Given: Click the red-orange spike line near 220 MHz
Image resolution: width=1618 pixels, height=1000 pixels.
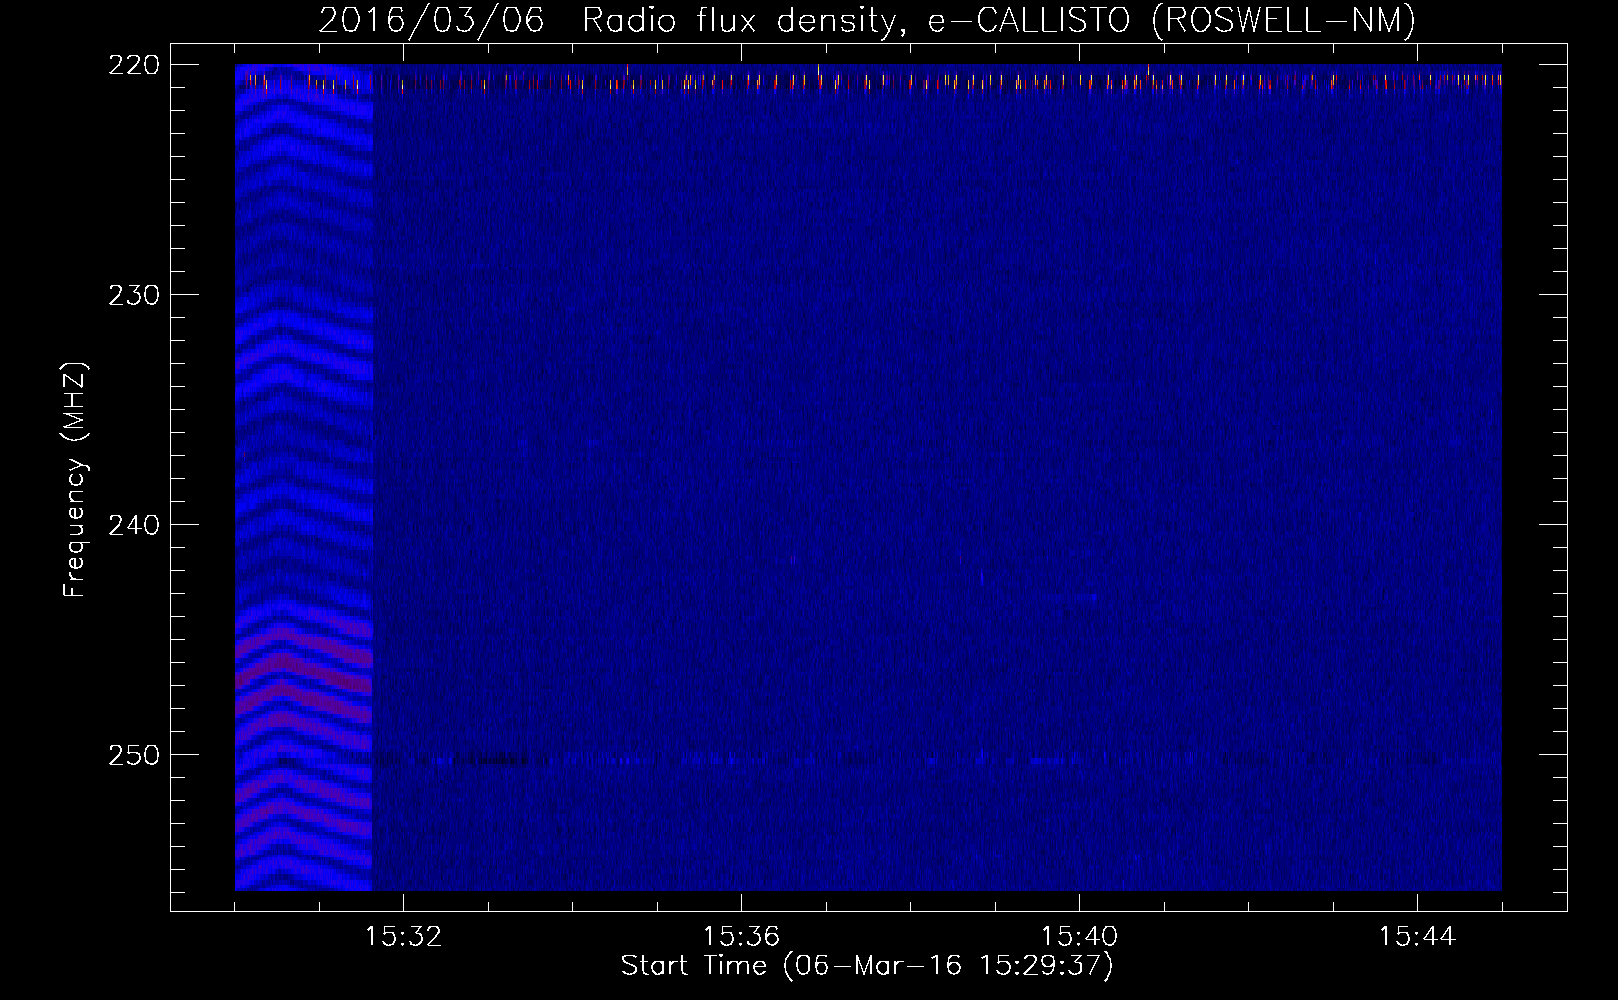Looking at the screenshot, I should 868,82.
